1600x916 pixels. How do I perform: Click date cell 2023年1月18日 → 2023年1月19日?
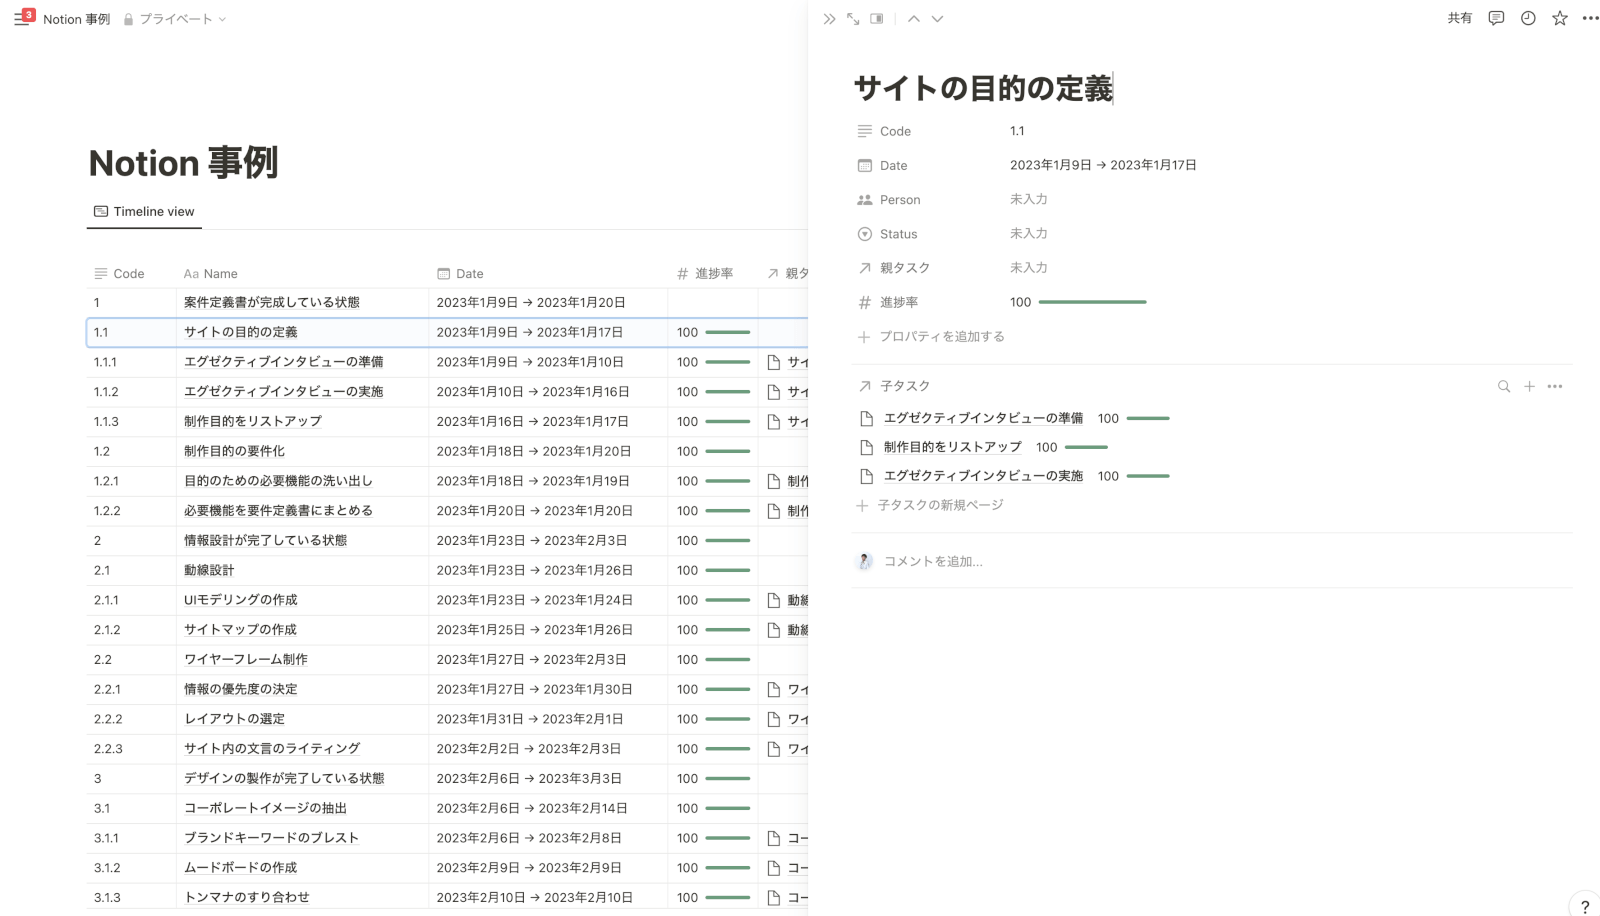pos(533,481)
